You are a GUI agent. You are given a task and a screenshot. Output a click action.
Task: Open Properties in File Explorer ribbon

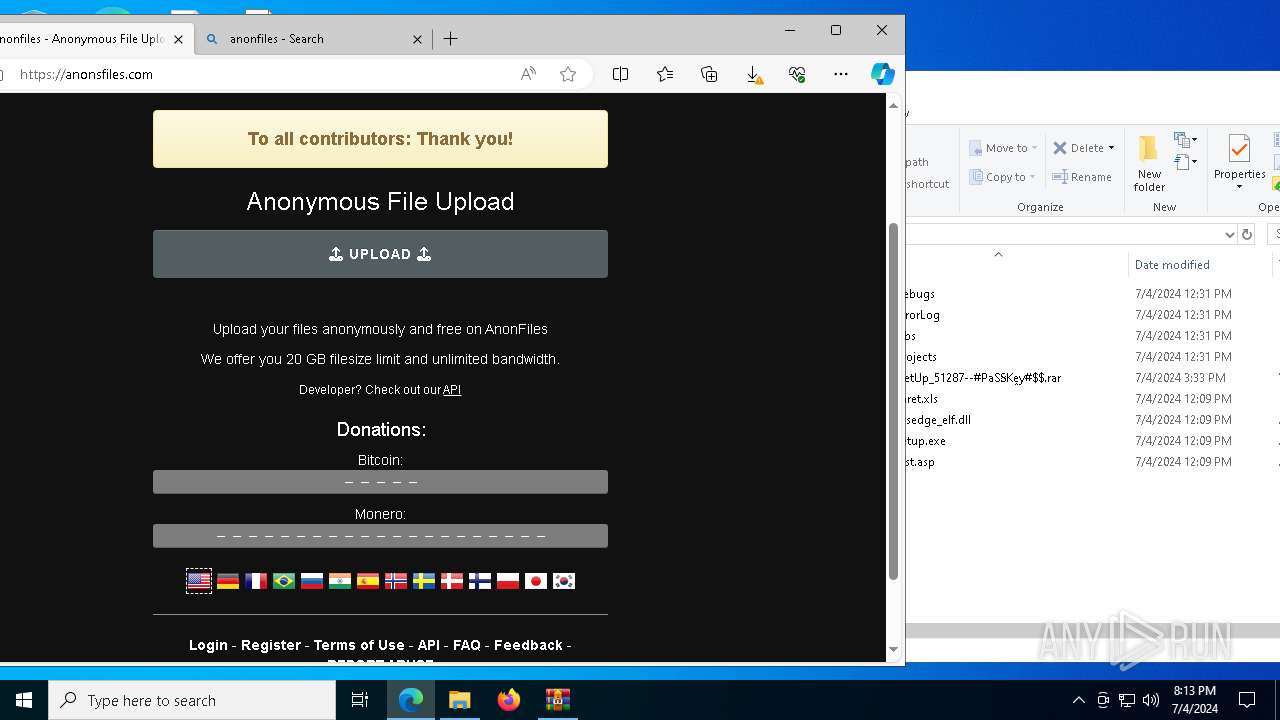(x=1239, y=162)
